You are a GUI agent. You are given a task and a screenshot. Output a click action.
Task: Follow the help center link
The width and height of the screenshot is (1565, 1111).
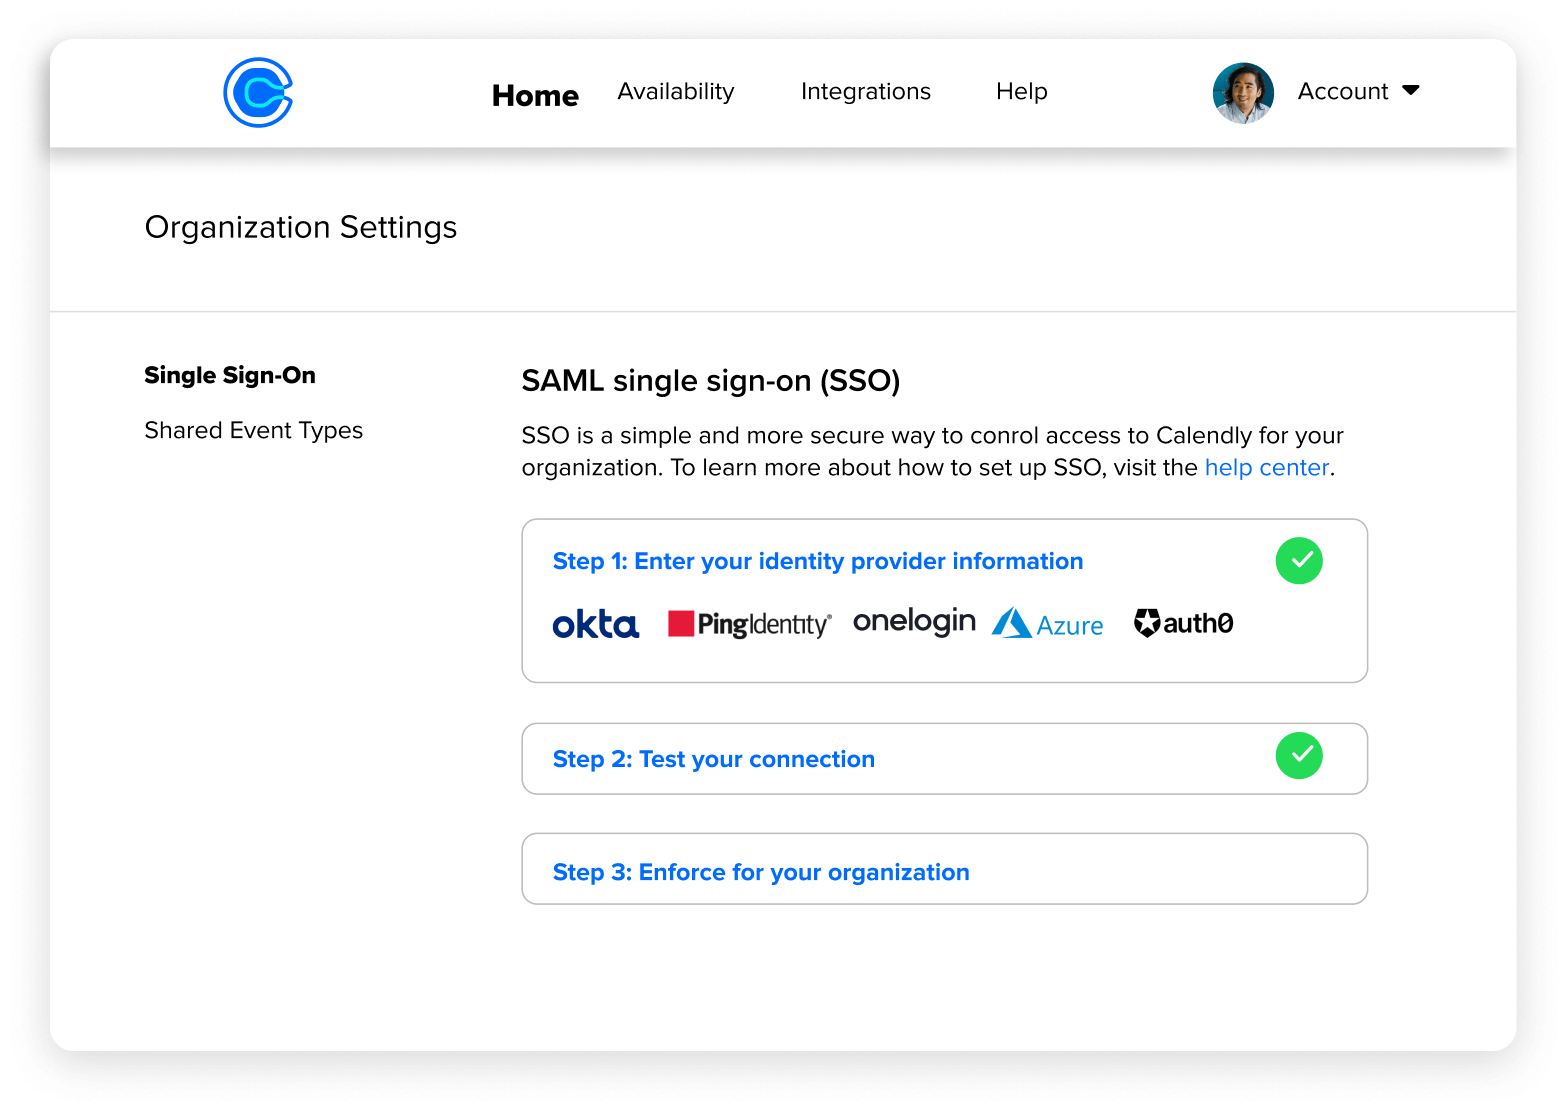1267,467
